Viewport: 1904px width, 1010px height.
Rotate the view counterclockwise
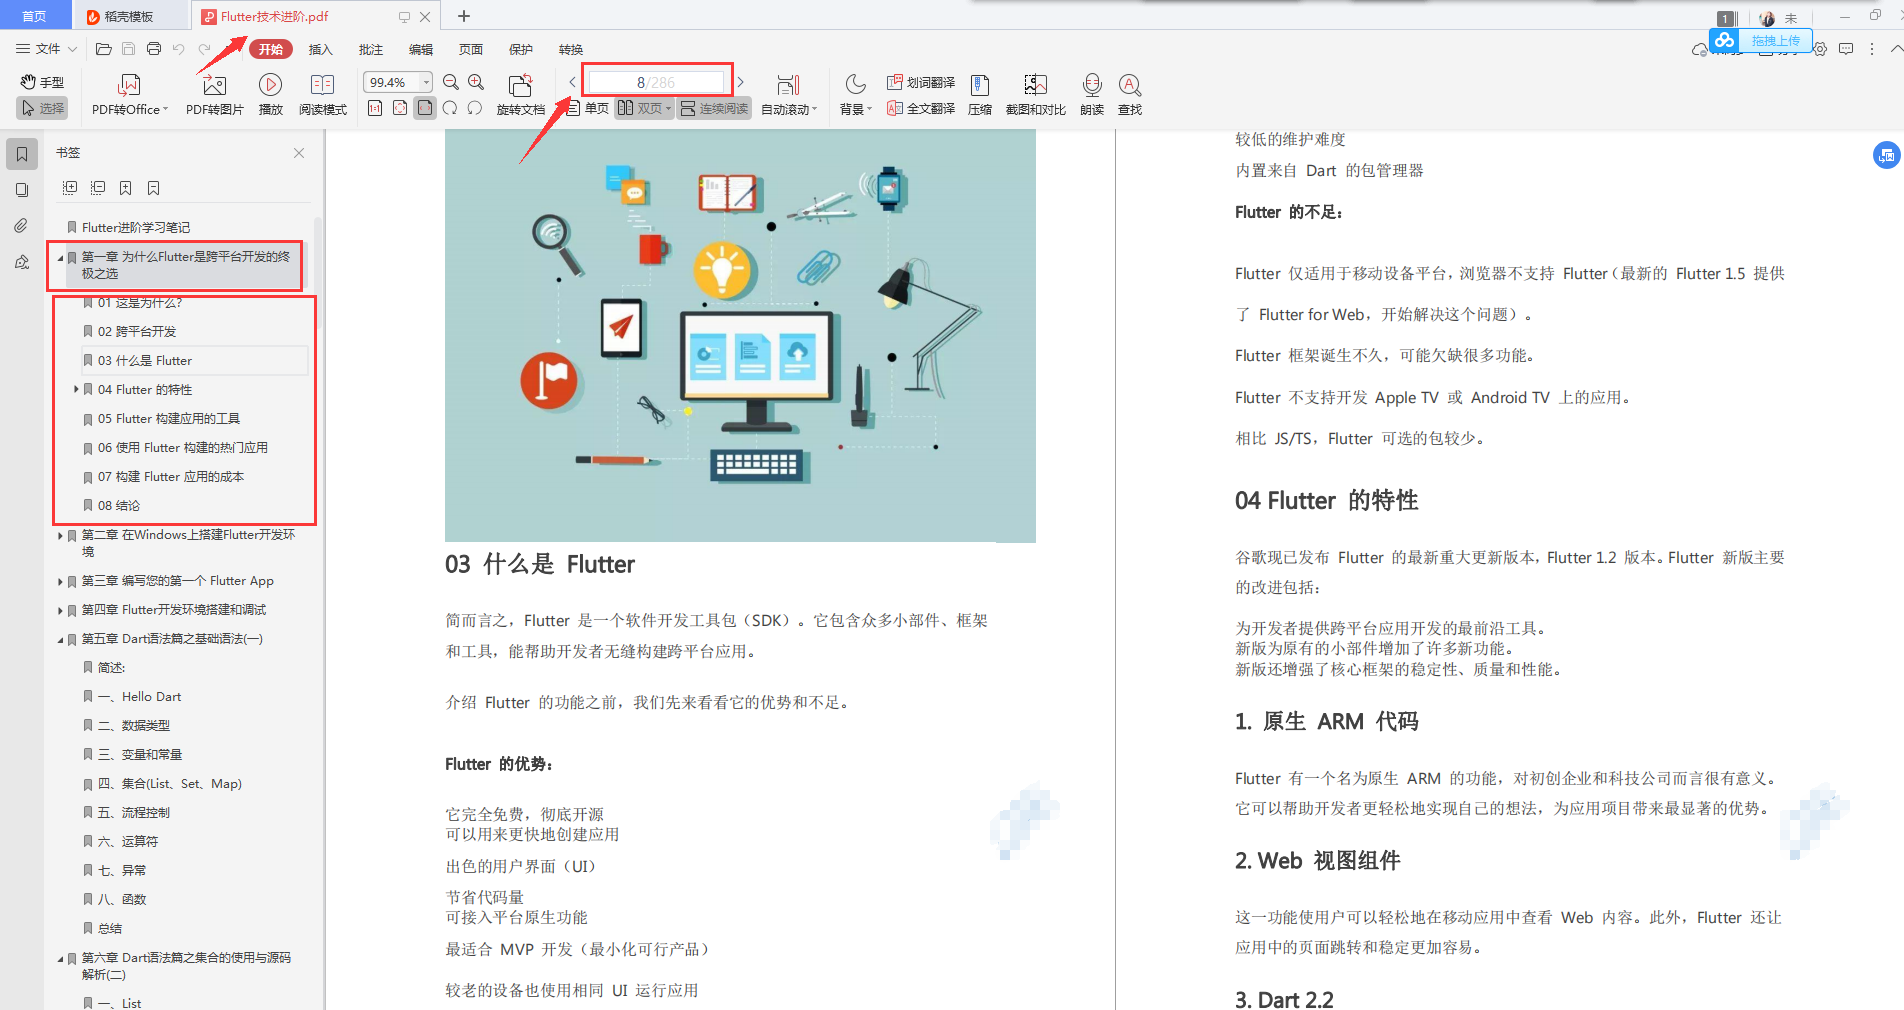450,108
